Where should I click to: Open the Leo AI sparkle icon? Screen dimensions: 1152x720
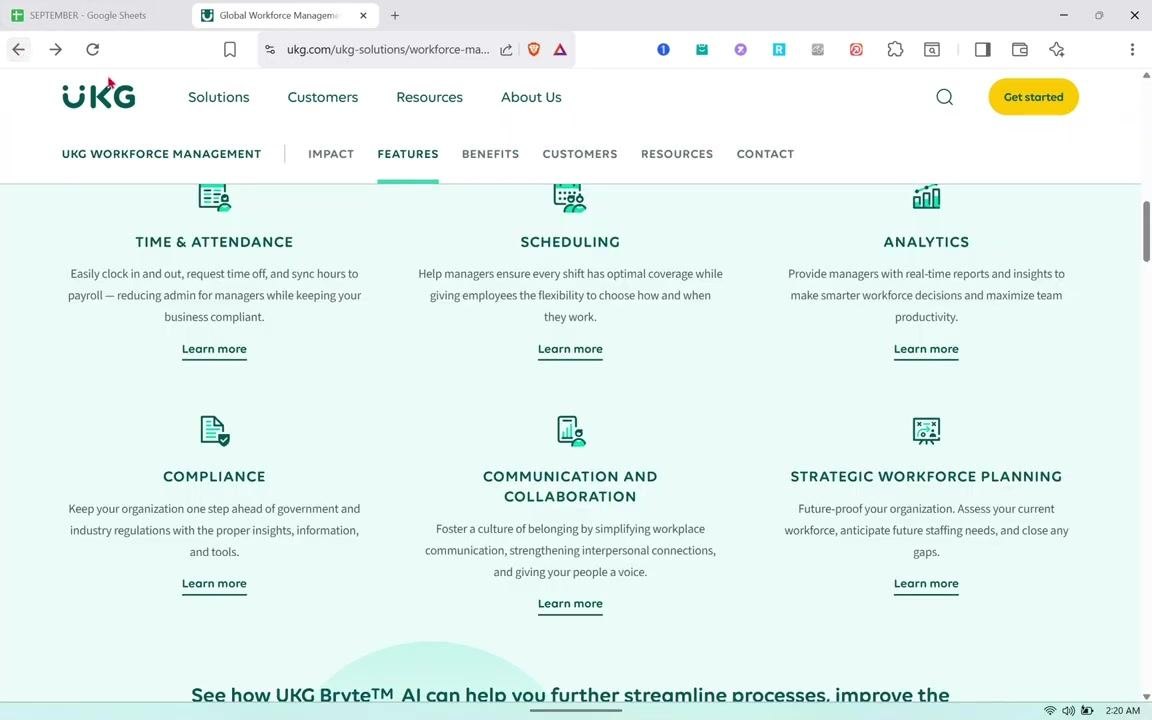pos(1057,49)
